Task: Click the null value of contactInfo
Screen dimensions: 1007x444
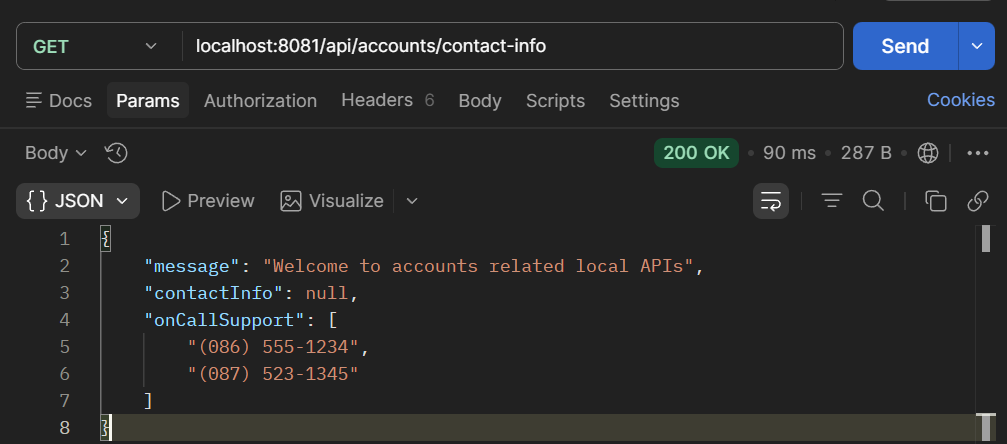Action: point(326,293)
